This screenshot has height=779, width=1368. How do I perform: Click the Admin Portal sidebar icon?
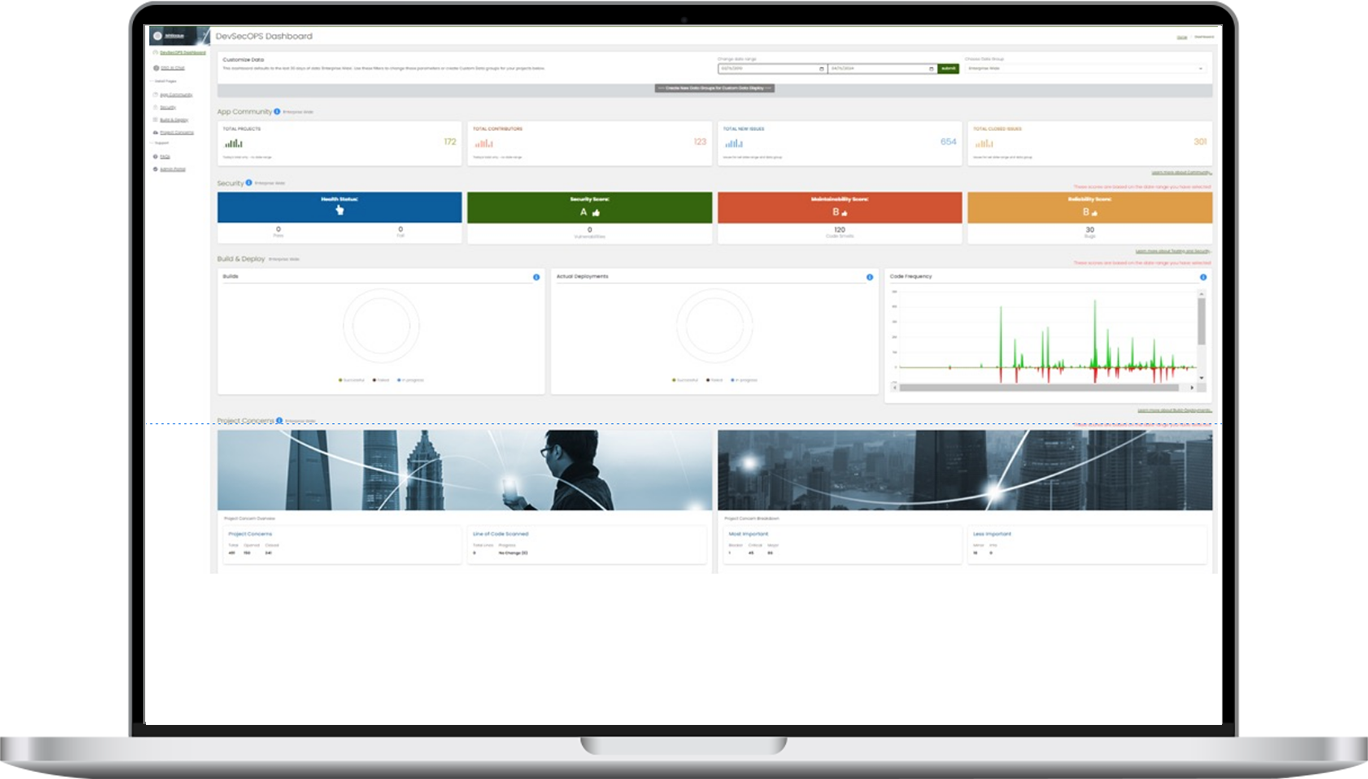[x=155, y=169]
